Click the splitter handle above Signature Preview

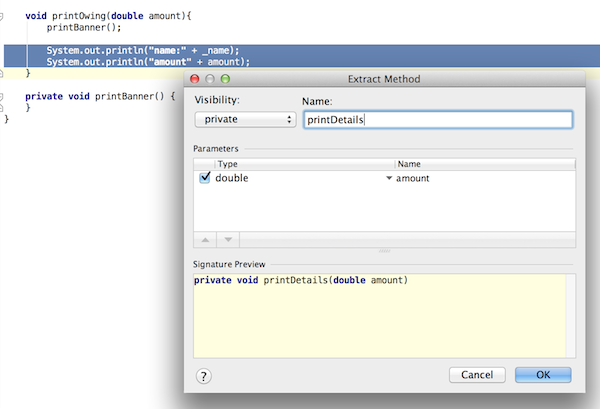pyautogui.click(x=384, y=251)
